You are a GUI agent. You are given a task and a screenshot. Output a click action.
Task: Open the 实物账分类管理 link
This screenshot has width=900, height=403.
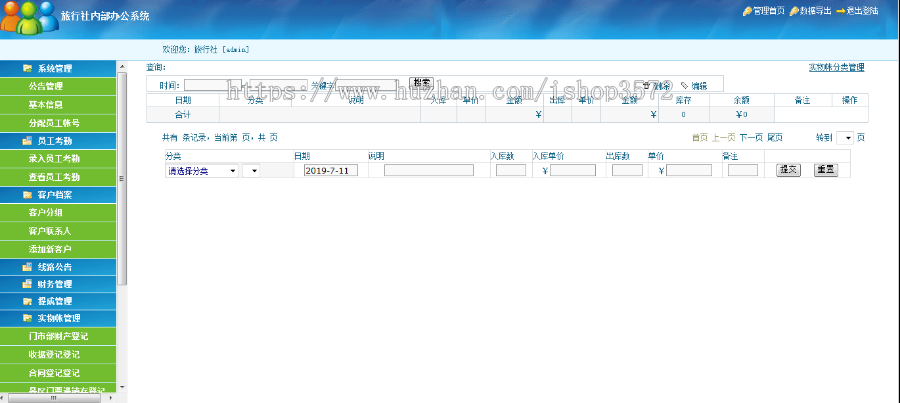point(836,68)
